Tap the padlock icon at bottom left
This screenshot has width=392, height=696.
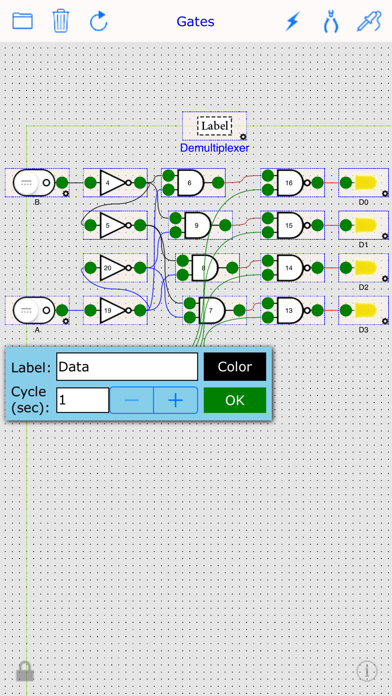click(x=25, y=671)
